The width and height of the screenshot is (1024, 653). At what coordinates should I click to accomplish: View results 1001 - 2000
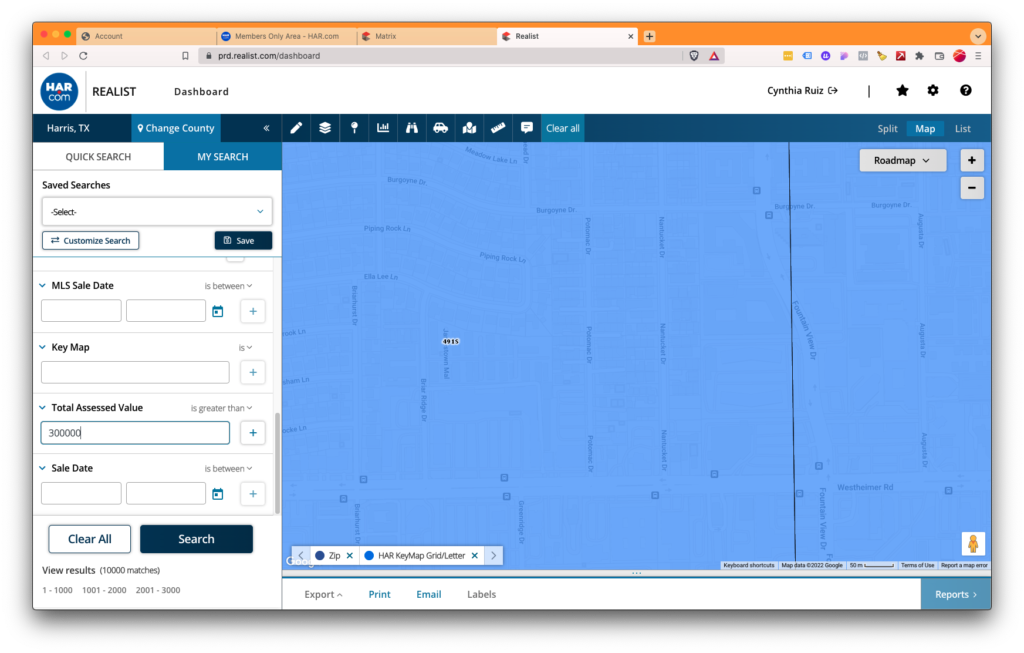click(104, 590)
